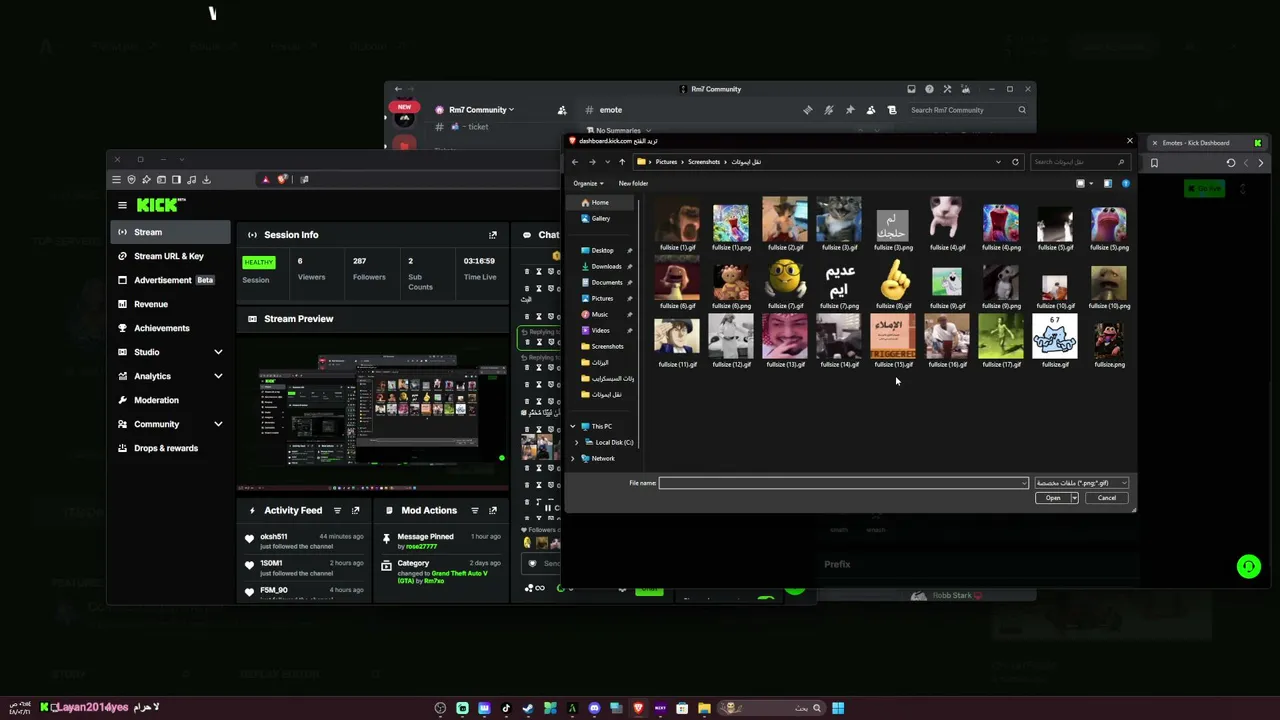Image resolution: width=1280 pixels, height=720 pixels.
Task: Open the file dialog help button
Action: (x=1125, y=184)
